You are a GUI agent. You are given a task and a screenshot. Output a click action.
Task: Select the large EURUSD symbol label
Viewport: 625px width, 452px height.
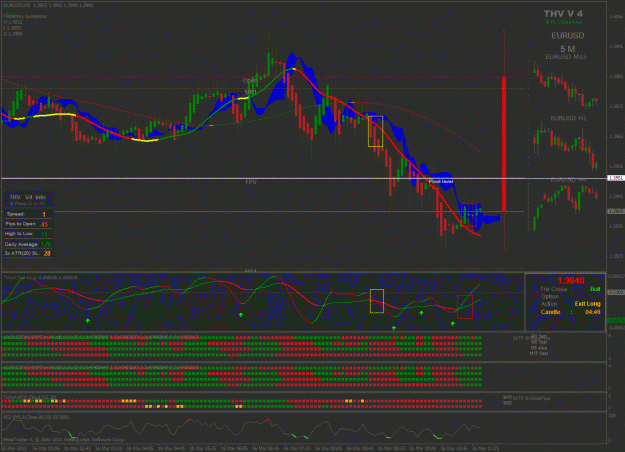568,35
